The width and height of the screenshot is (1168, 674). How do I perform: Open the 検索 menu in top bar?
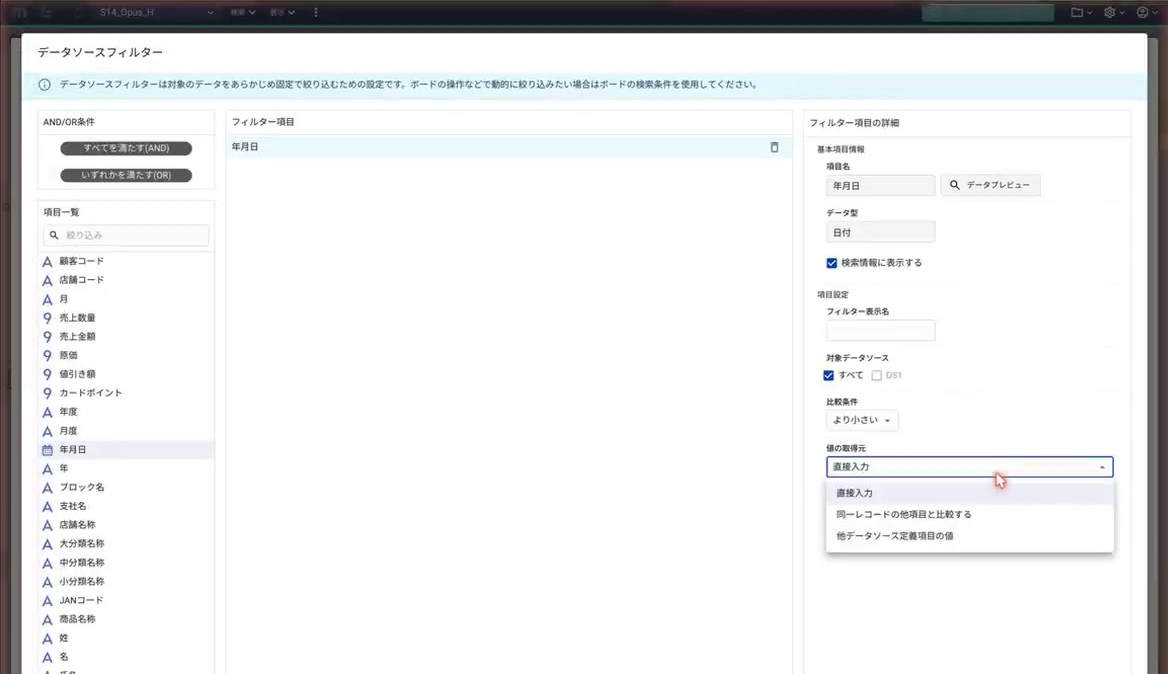pyautogui.click(x=243, y=13)
